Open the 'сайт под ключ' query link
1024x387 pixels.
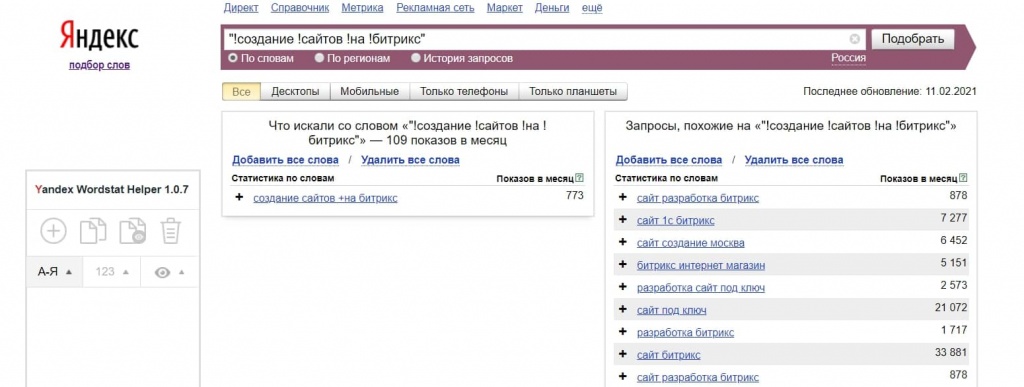pyautogui.click(x=671, y=310)
